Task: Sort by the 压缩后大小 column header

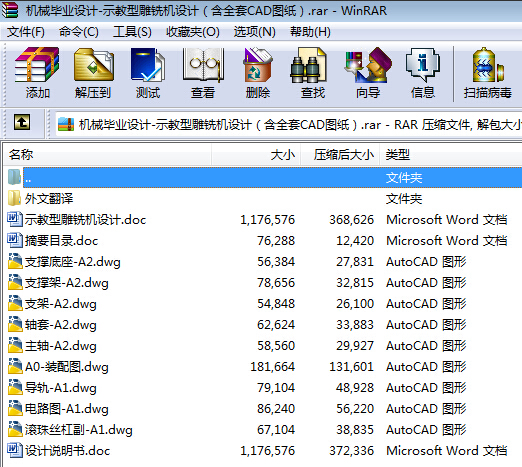Action: [x=340, y=155]
